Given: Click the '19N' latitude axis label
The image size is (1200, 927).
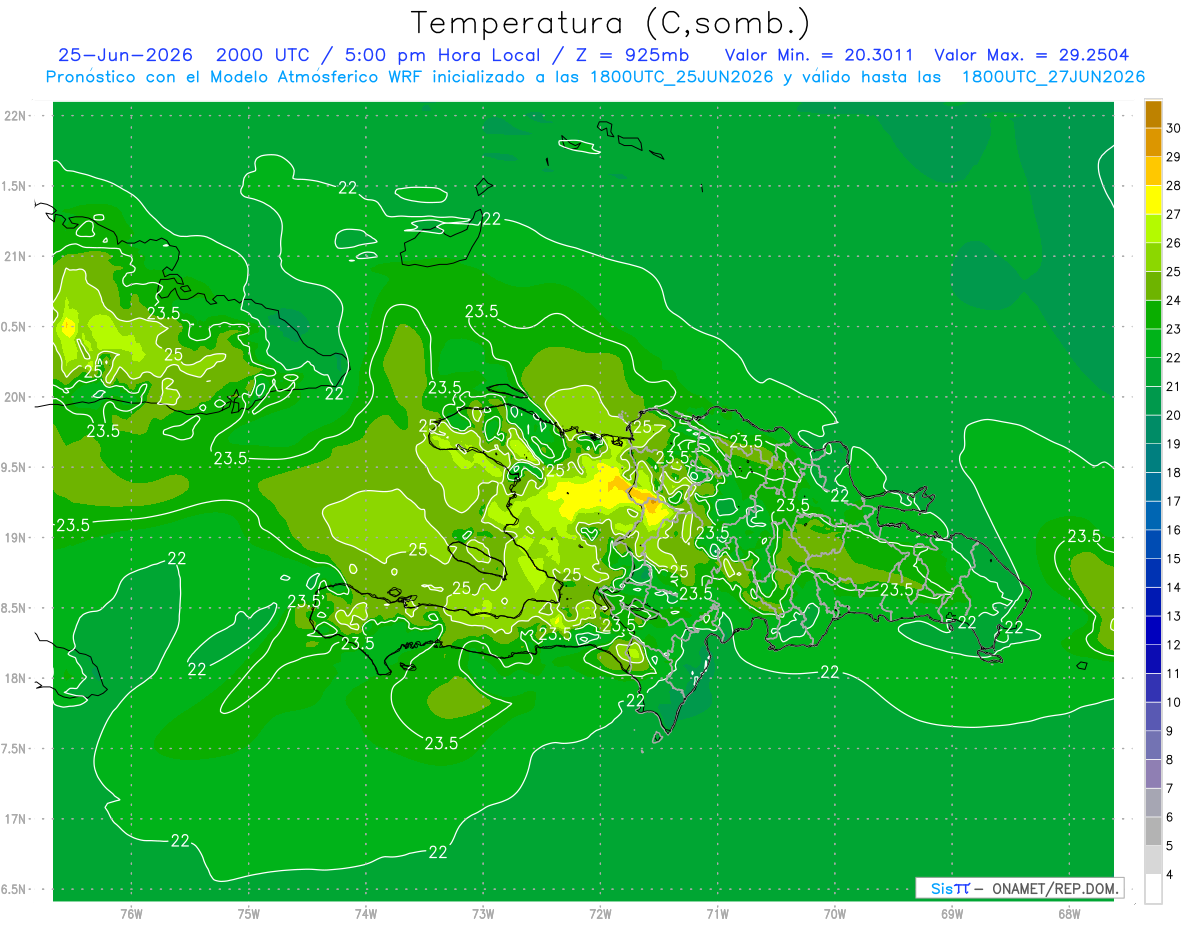Looking at the screenshot, I should point(16,537).
